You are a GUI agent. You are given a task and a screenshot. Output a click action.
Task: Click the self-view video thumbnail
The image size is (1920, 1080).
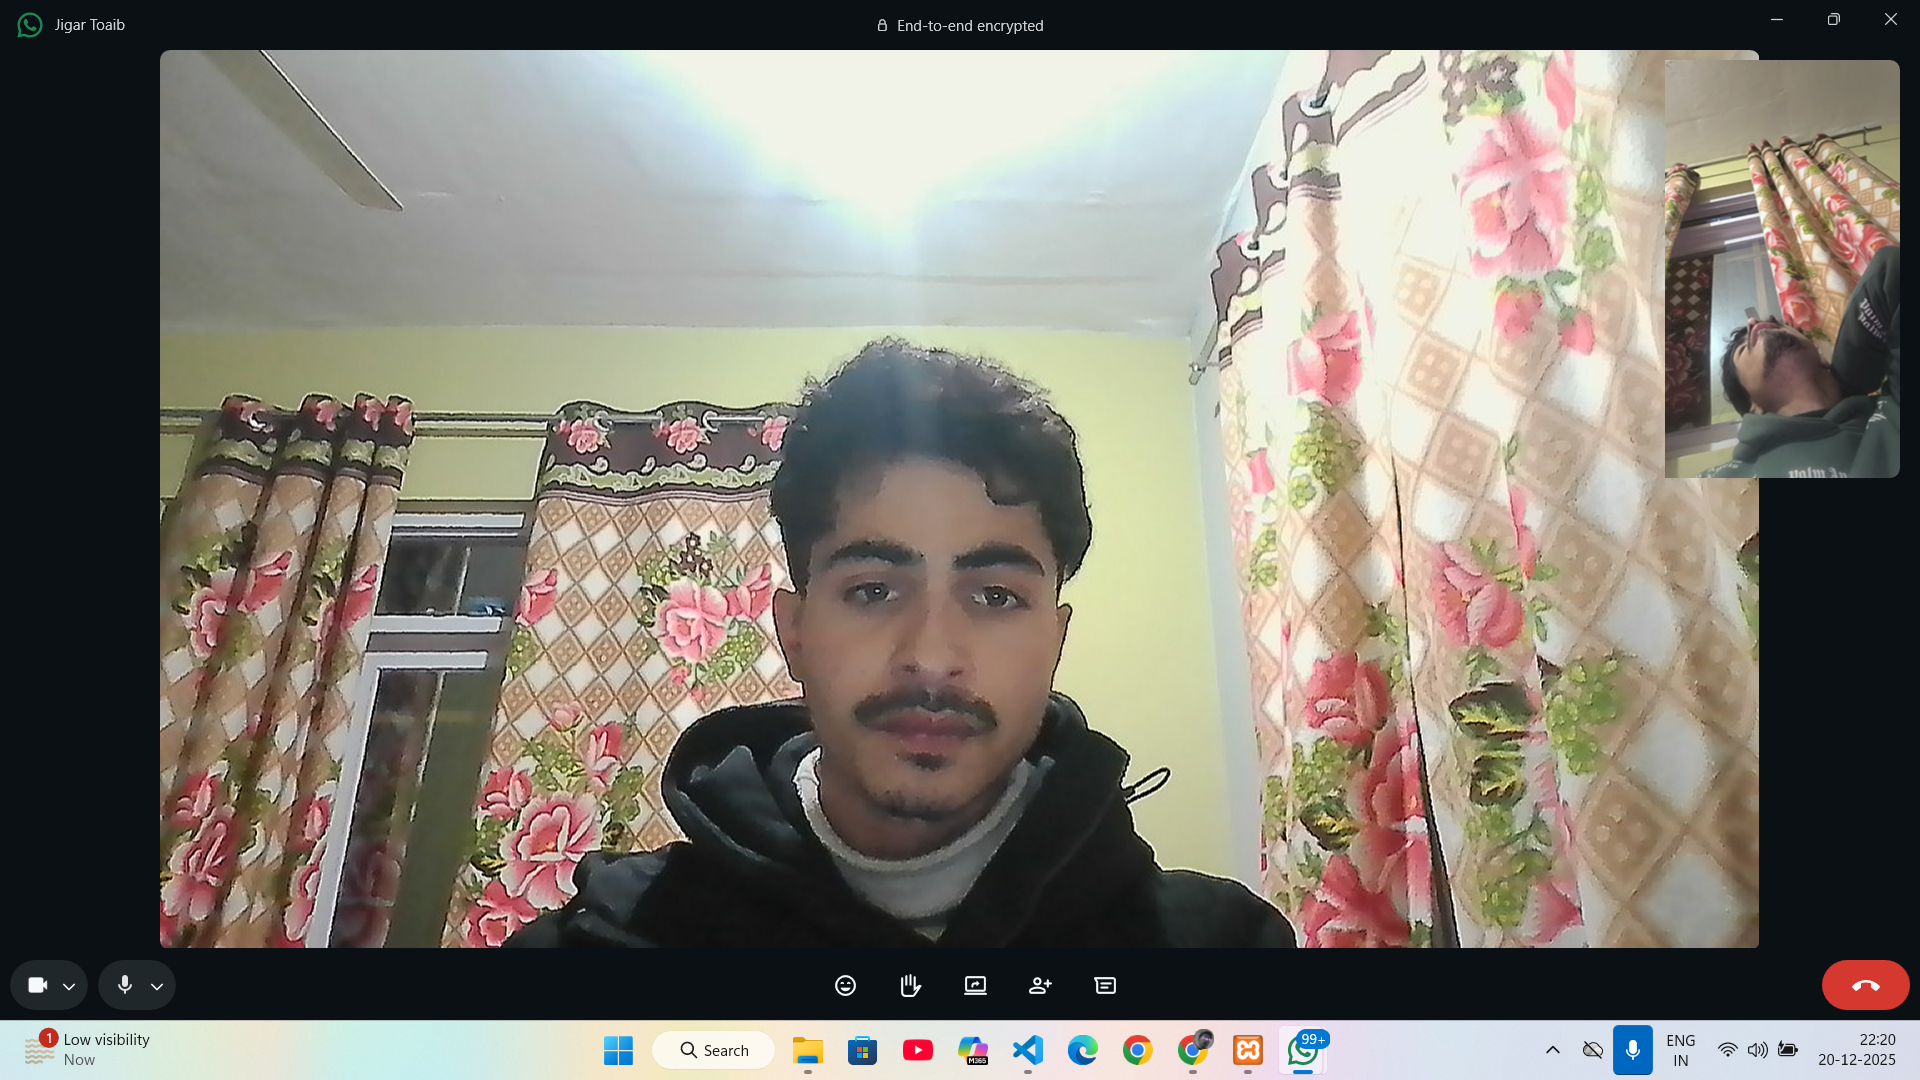(1781, 268)
